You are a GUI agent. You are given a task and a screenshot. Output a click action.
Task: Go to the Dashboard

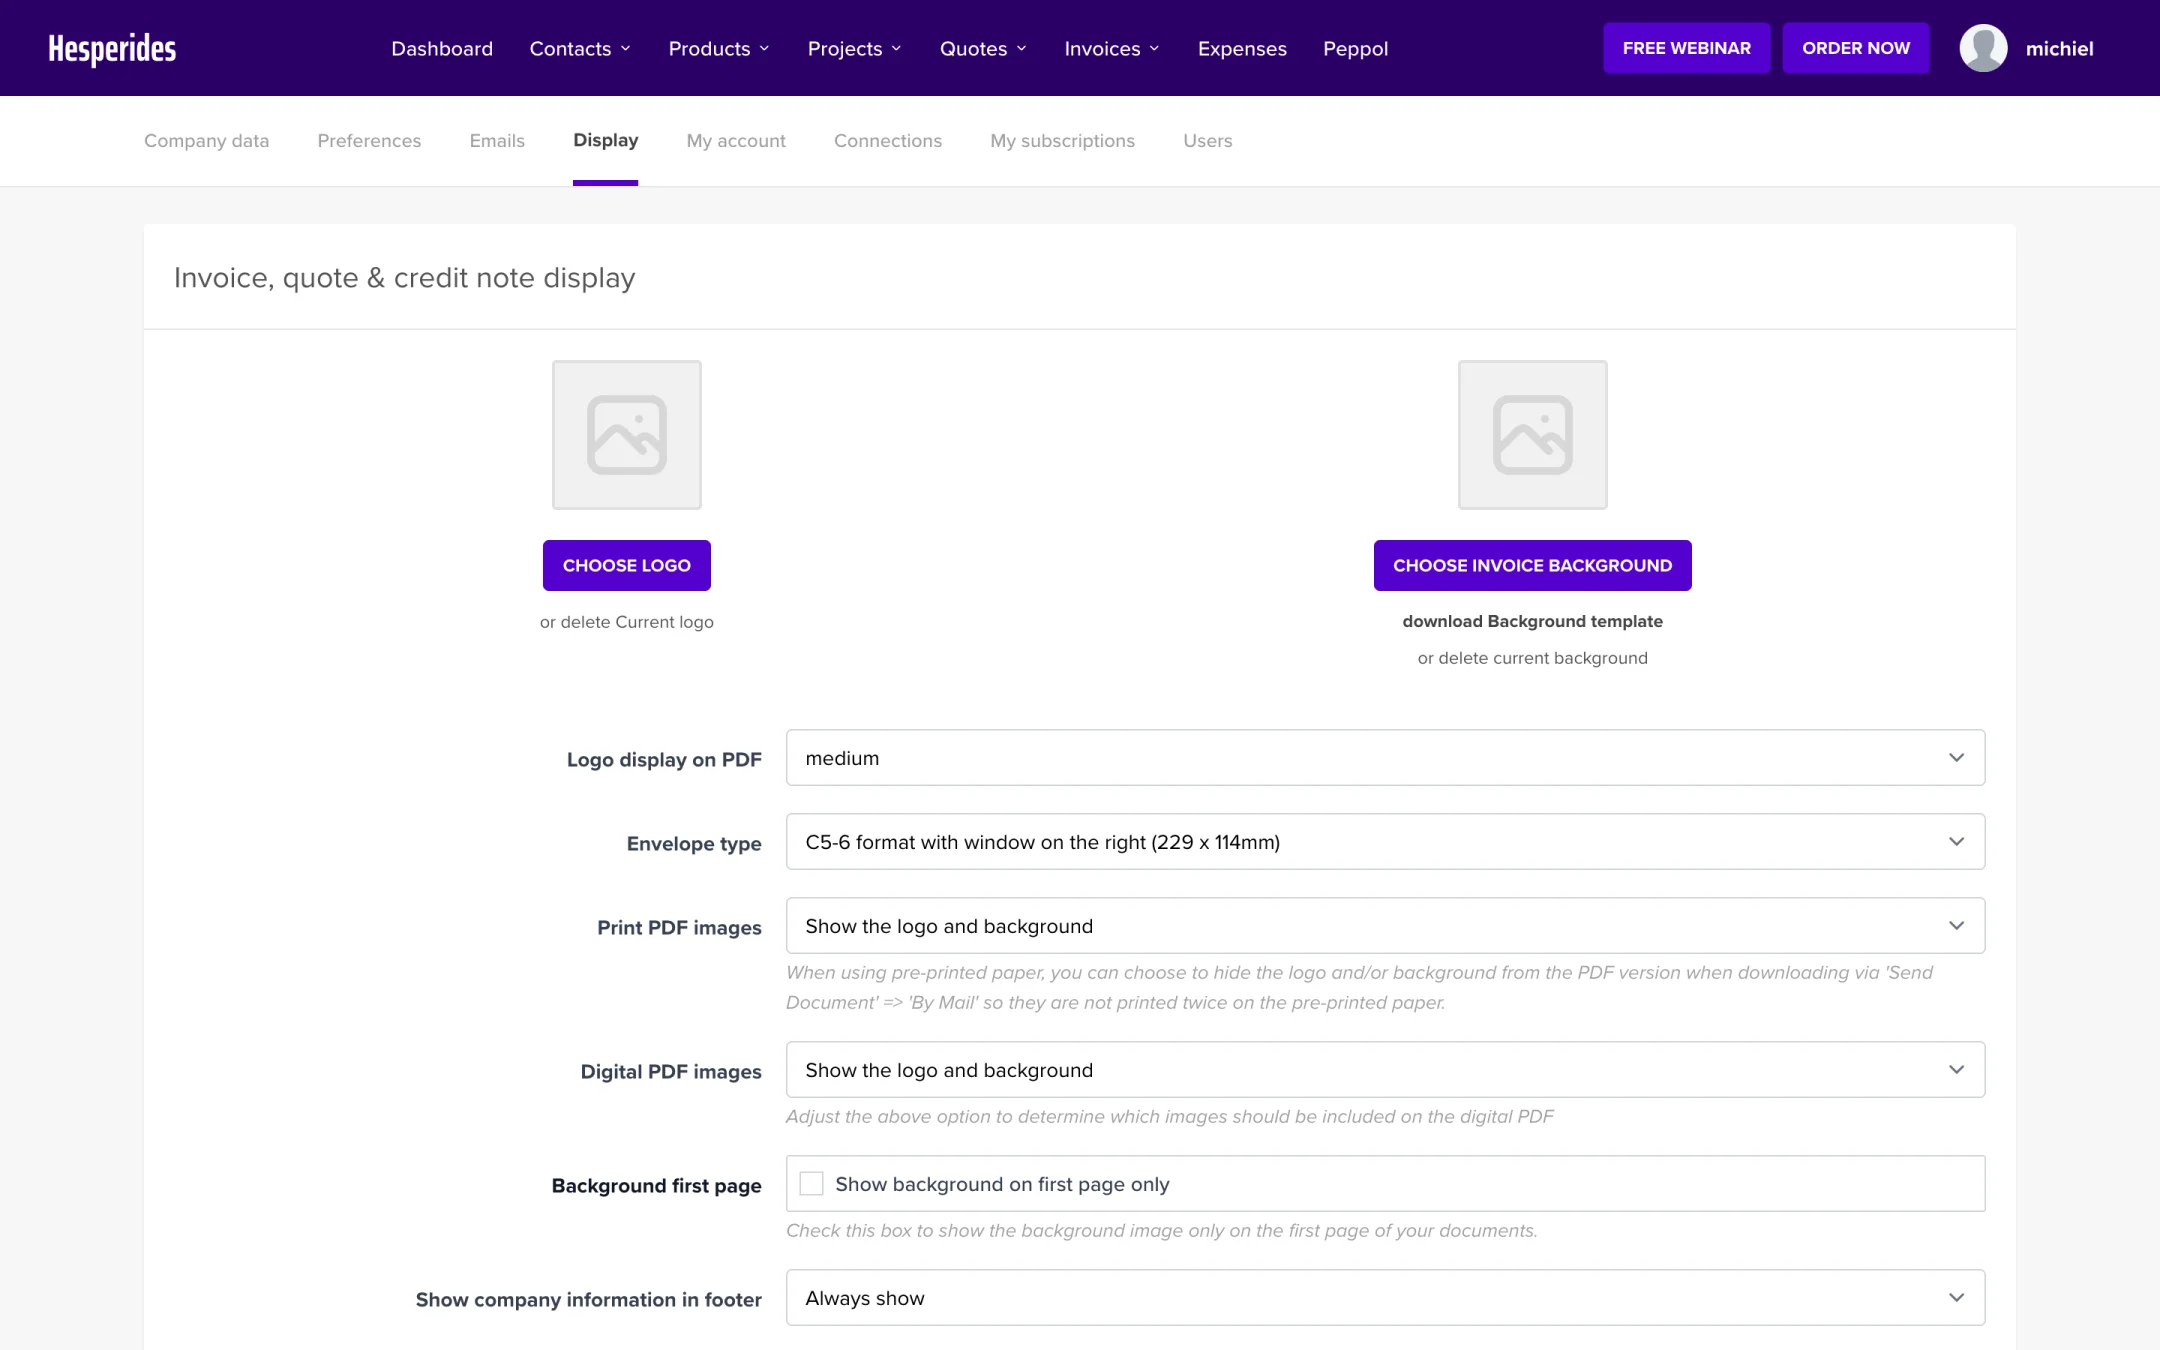tap(442, 48)
